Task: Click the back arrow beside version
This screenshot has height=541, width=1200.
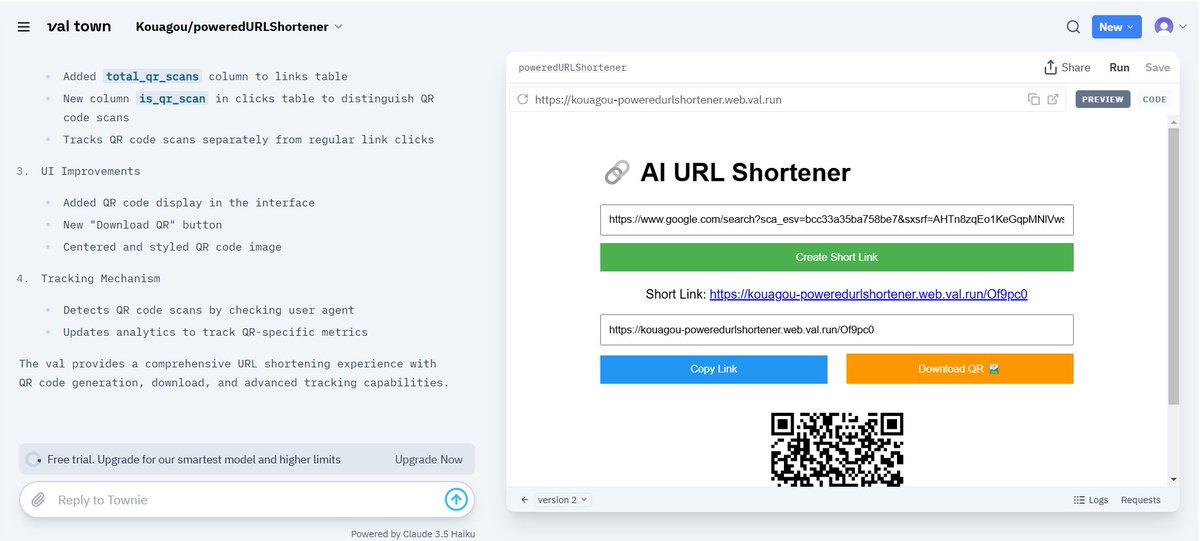Action: [x=525, y=499]
